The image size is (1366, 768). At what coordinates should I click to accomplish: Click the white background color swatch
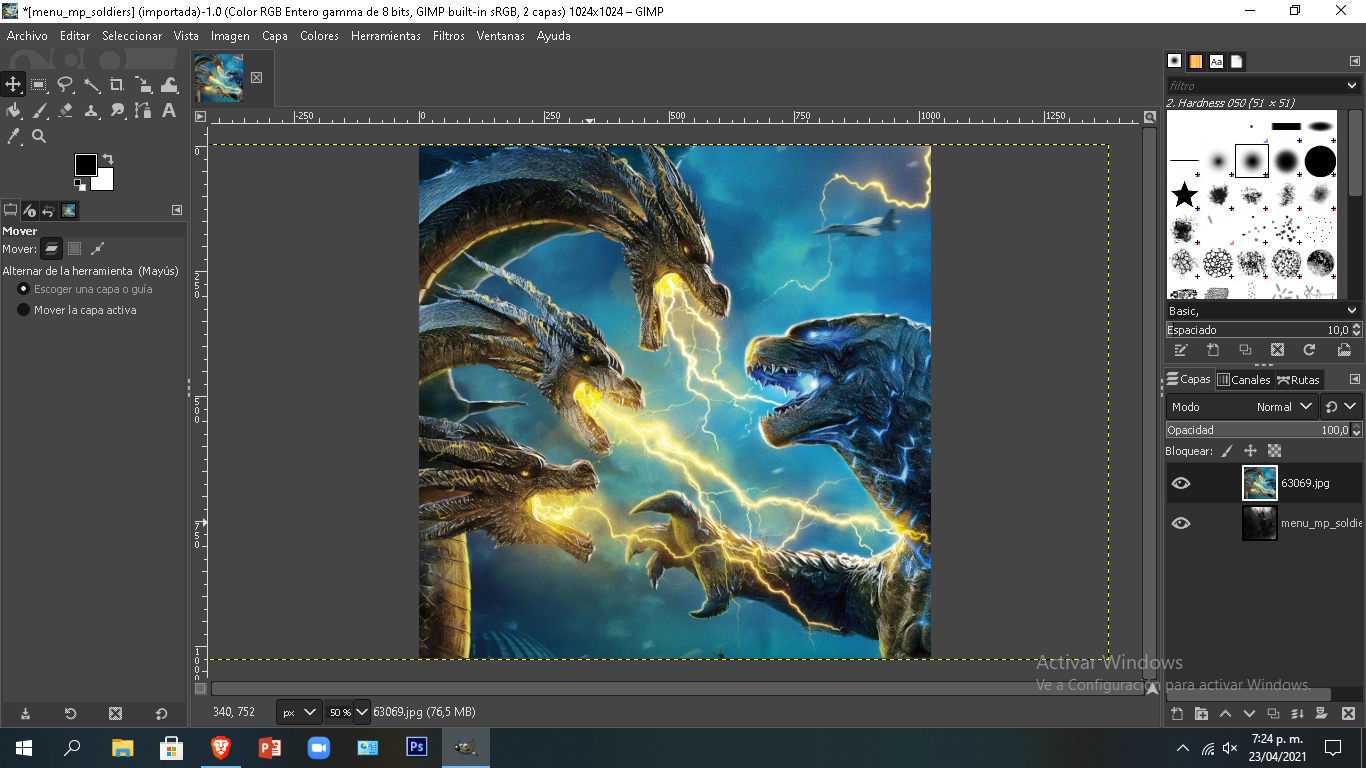click(104, 181)
